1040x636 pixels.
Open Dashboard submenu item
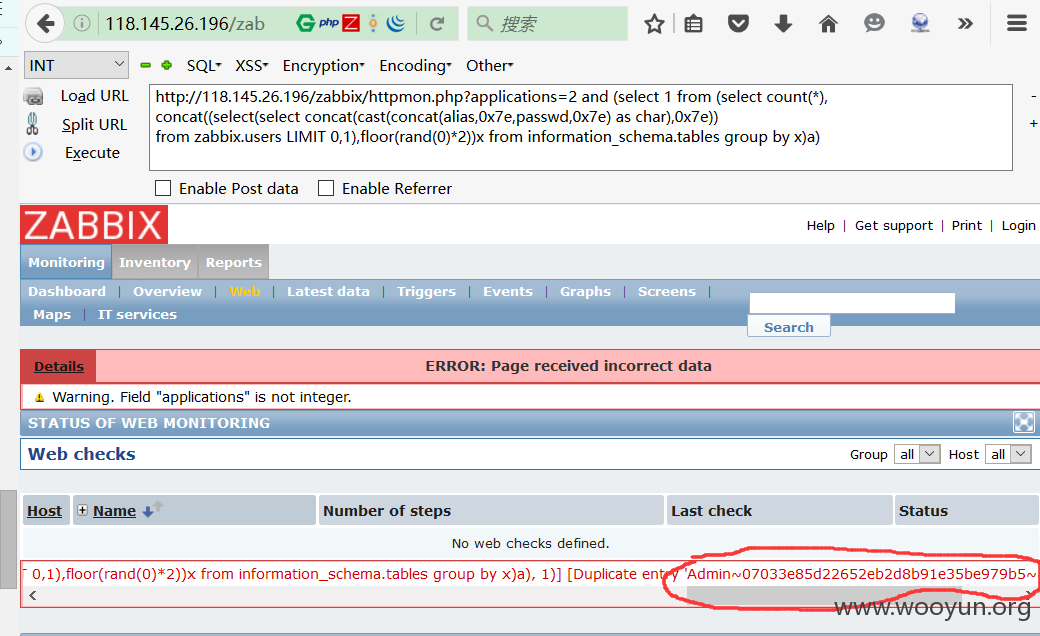coord(67,291)
